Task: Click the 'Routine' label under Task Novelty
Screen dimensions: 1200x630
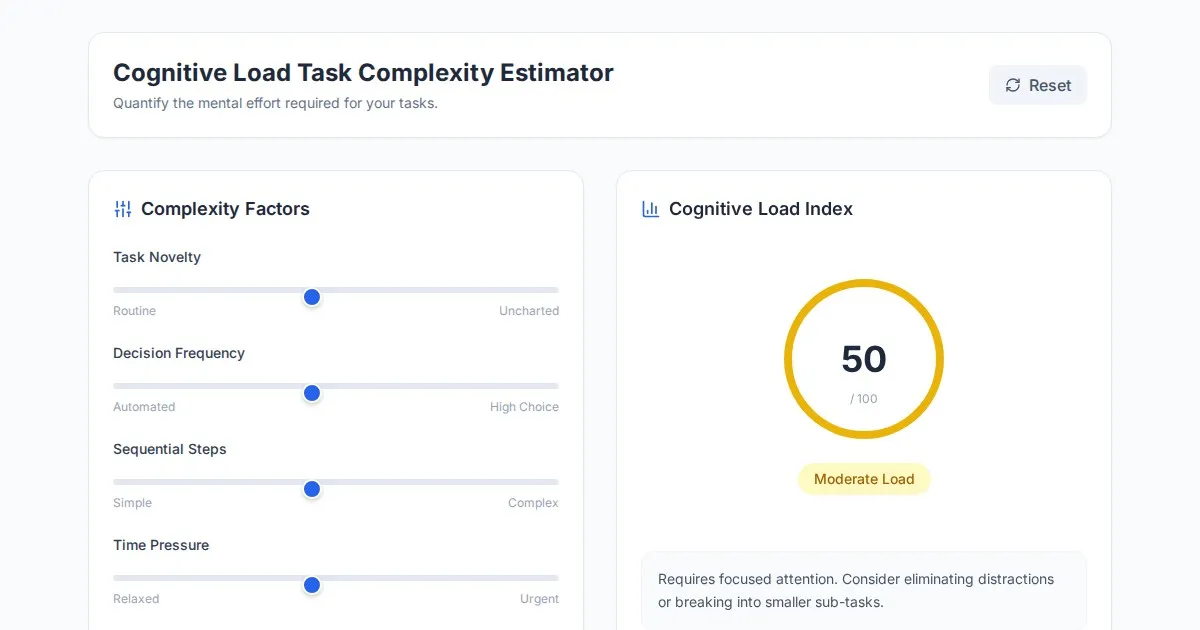Action: click(x=134, y=311)
